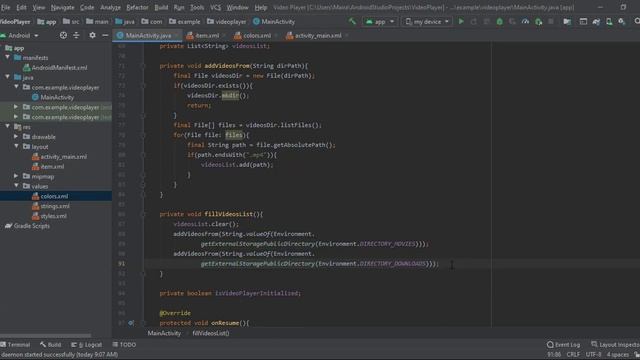Click the '4 spaces' indent status entry

(x=618, y=354)
